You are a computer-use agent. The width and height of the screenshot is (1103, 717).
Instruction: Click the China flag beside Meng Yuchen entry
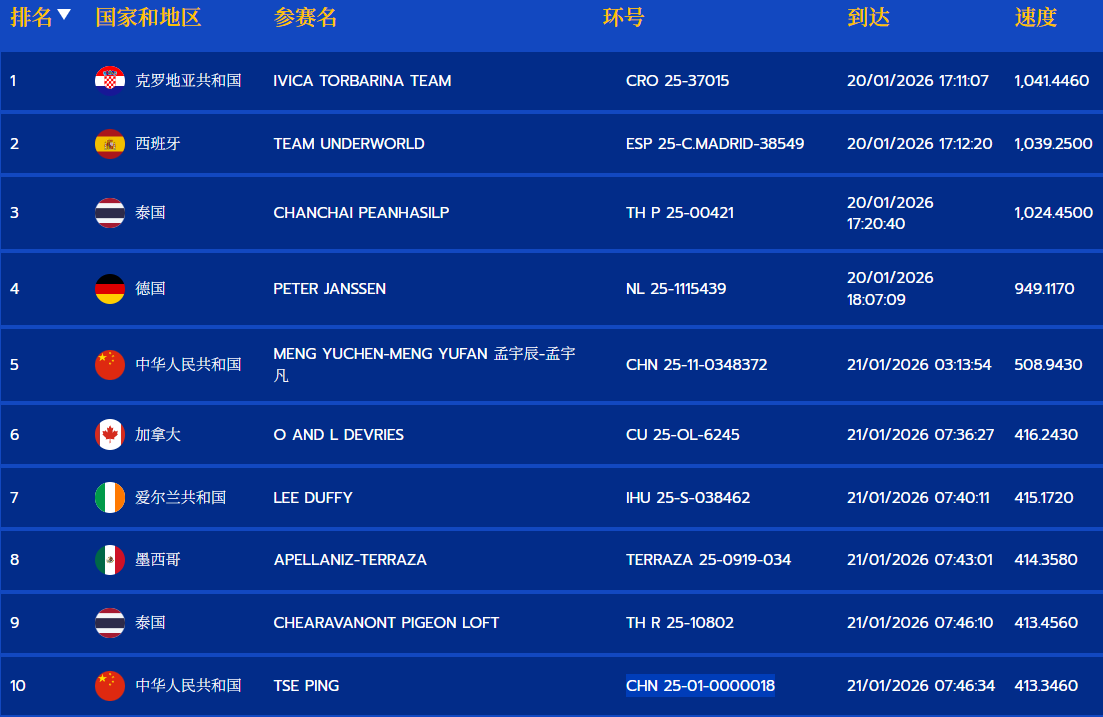pyautogui.click(x=110, y=365)
